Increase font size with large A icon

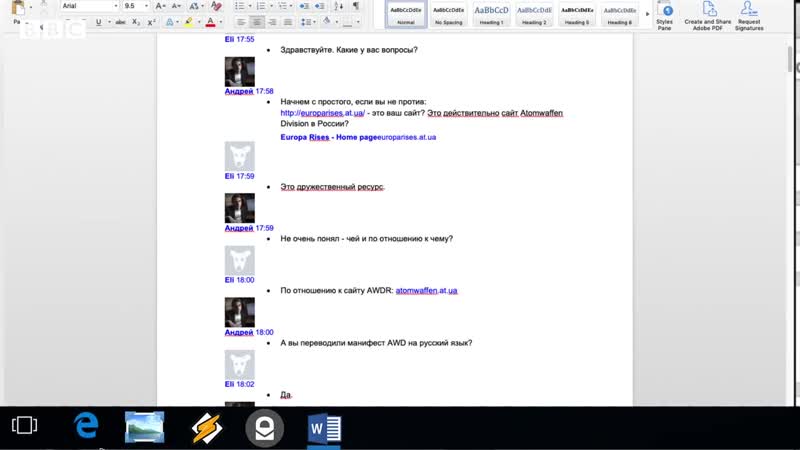pyautogui.click(x=160, y=6)
